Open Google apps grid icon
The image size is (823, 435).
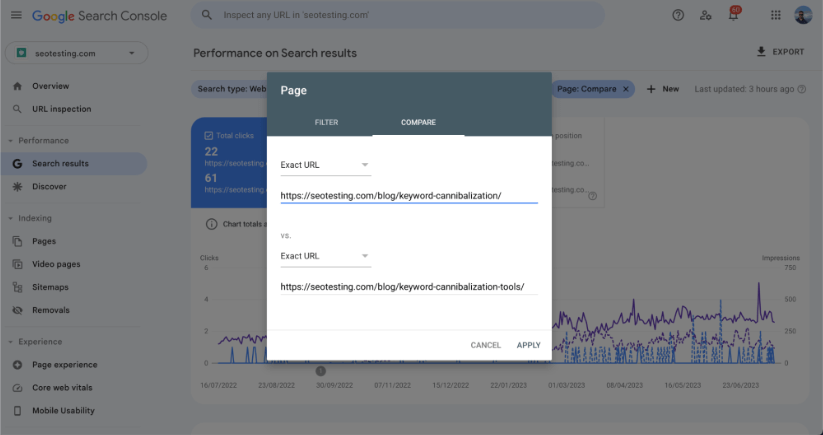tap(776, 15)
